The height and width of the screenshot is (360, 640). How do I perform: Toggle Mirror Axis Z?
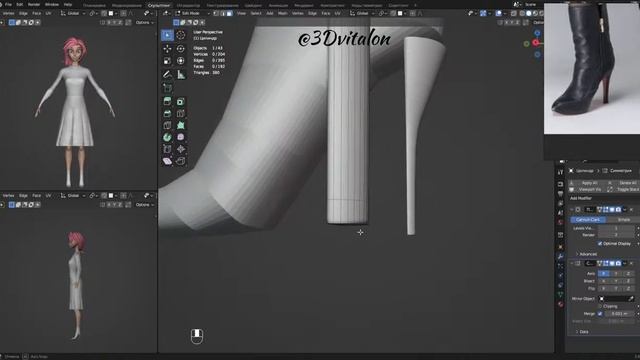tap(628, 273)
